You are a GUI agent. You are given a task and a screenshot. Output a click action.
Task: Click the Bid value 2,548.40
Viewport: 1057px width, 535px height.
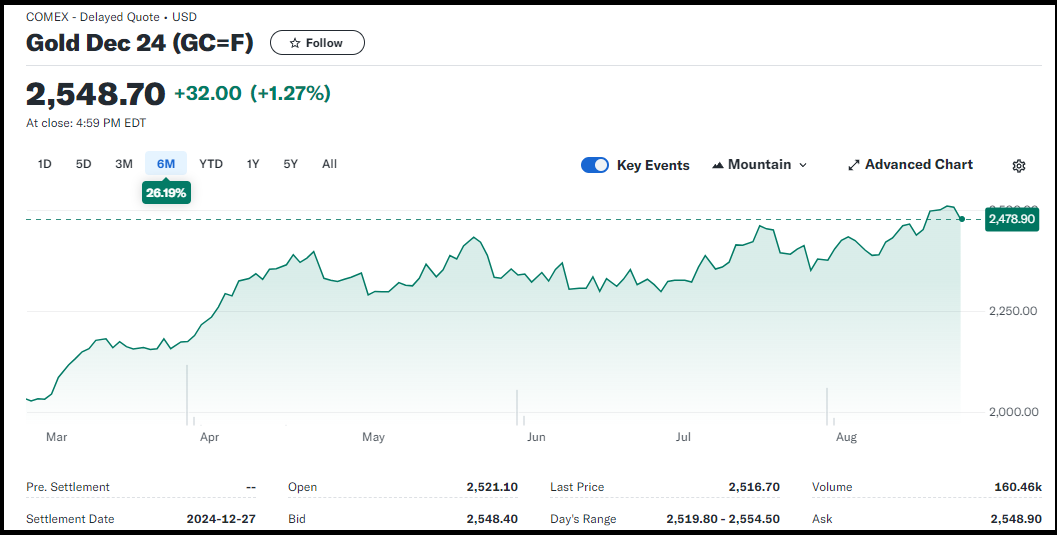point(492,519)
